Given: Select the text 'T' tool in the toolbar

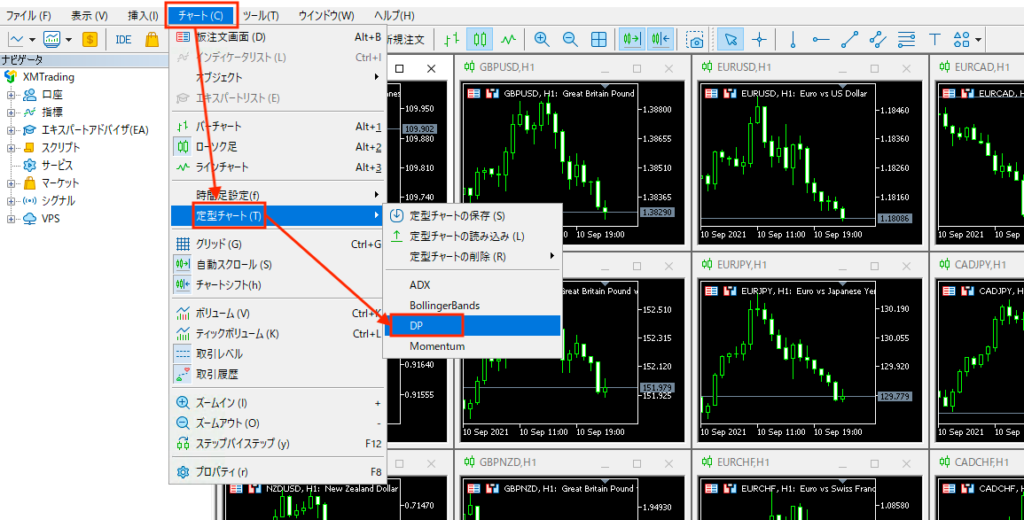Looking at the screenshot, I should tap(935, 40).
